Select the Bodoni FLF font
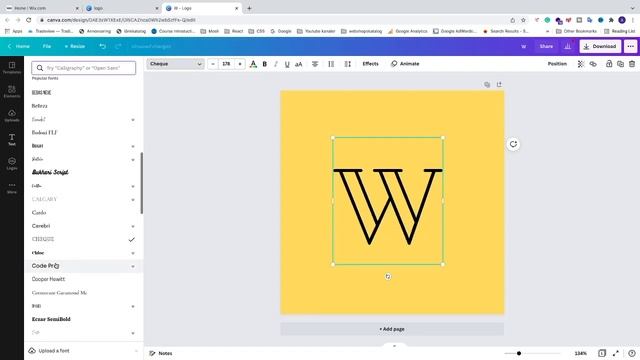 coord(44,132)
